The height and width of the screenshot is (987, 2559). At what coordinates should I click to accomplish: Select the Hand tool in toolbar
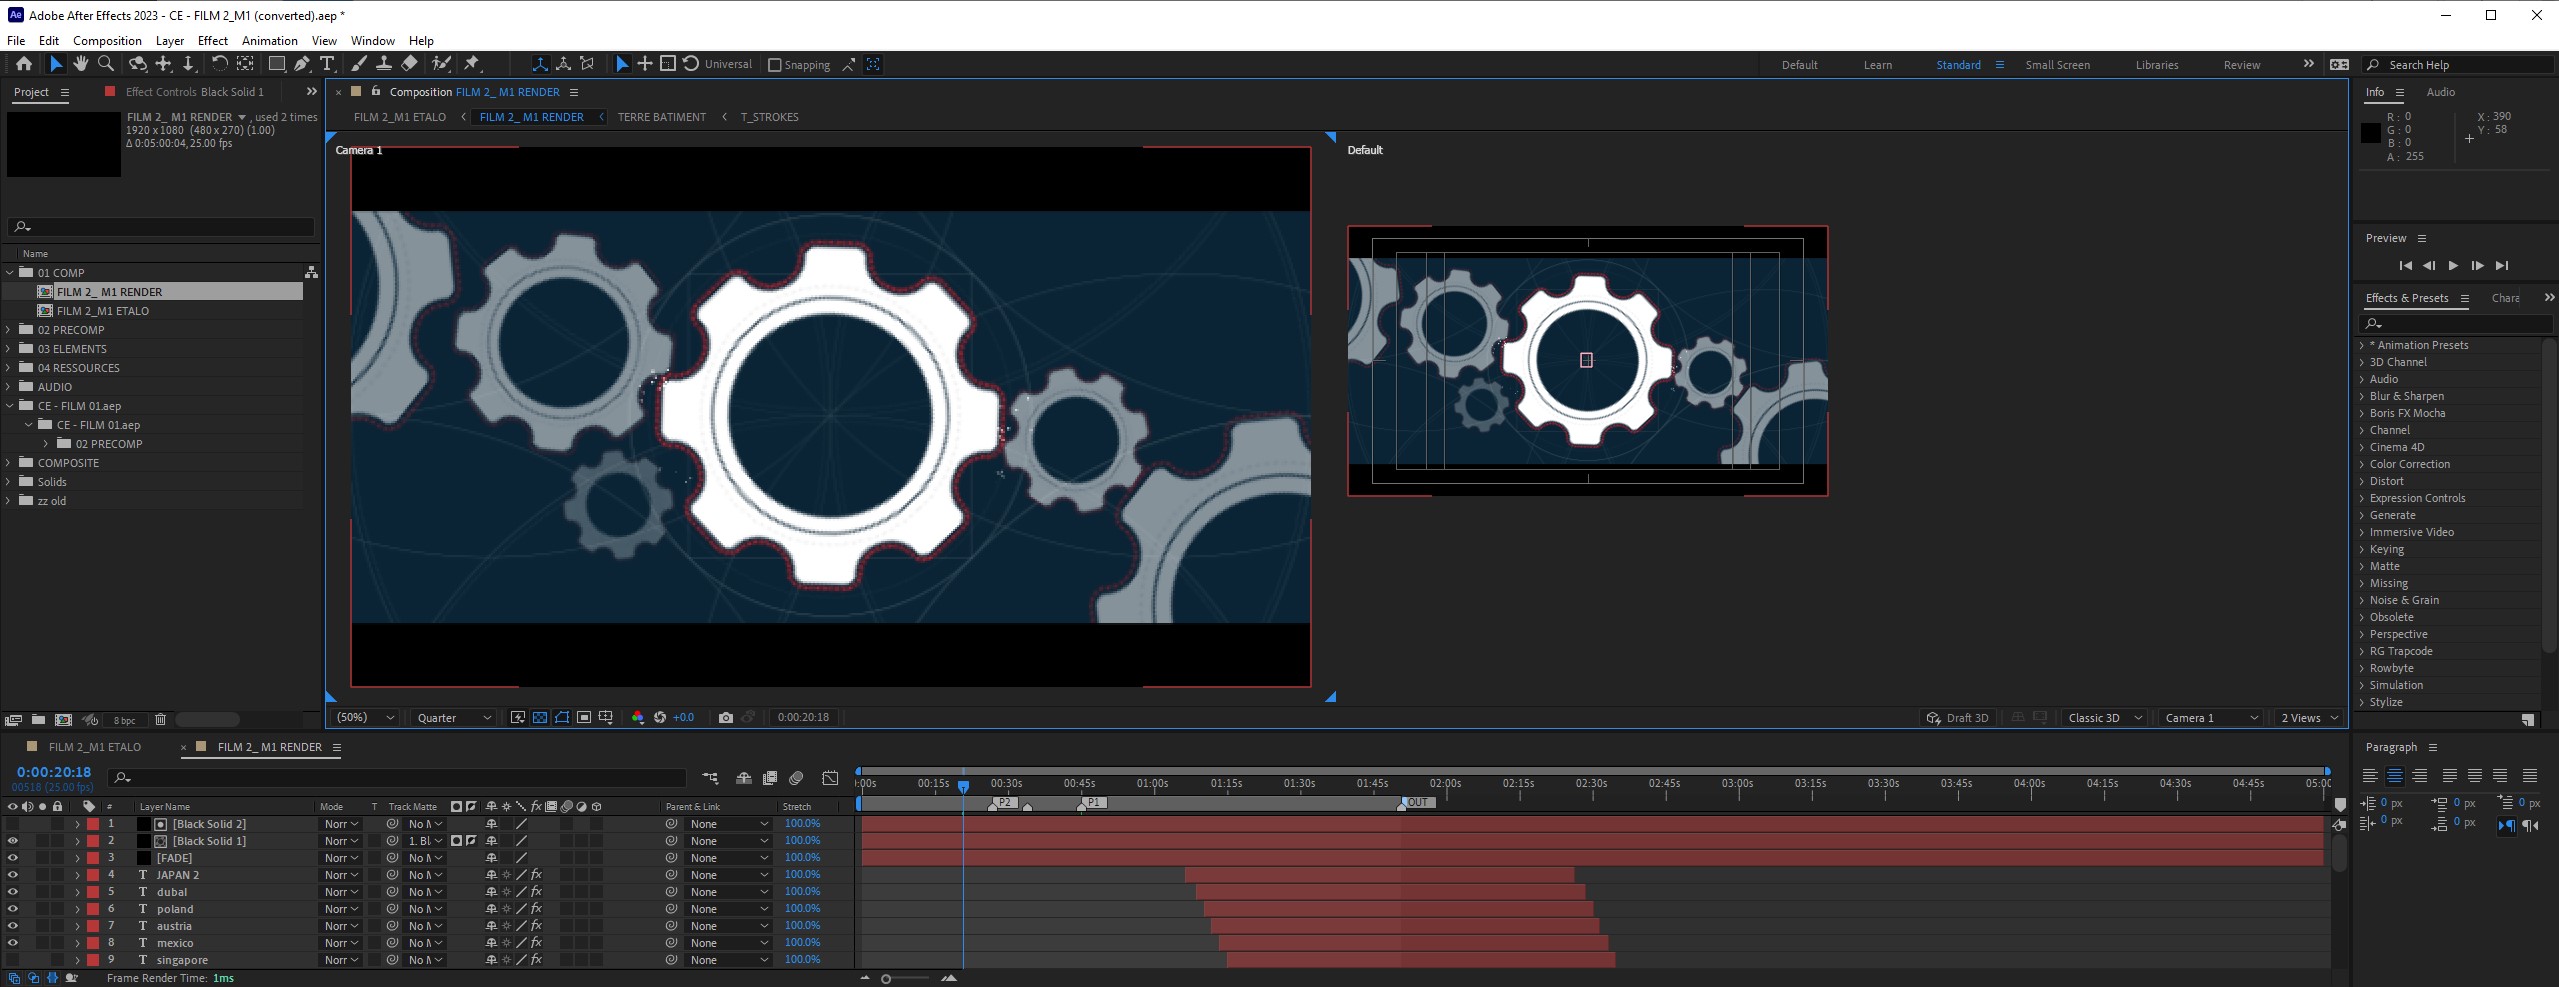(80, 64)
